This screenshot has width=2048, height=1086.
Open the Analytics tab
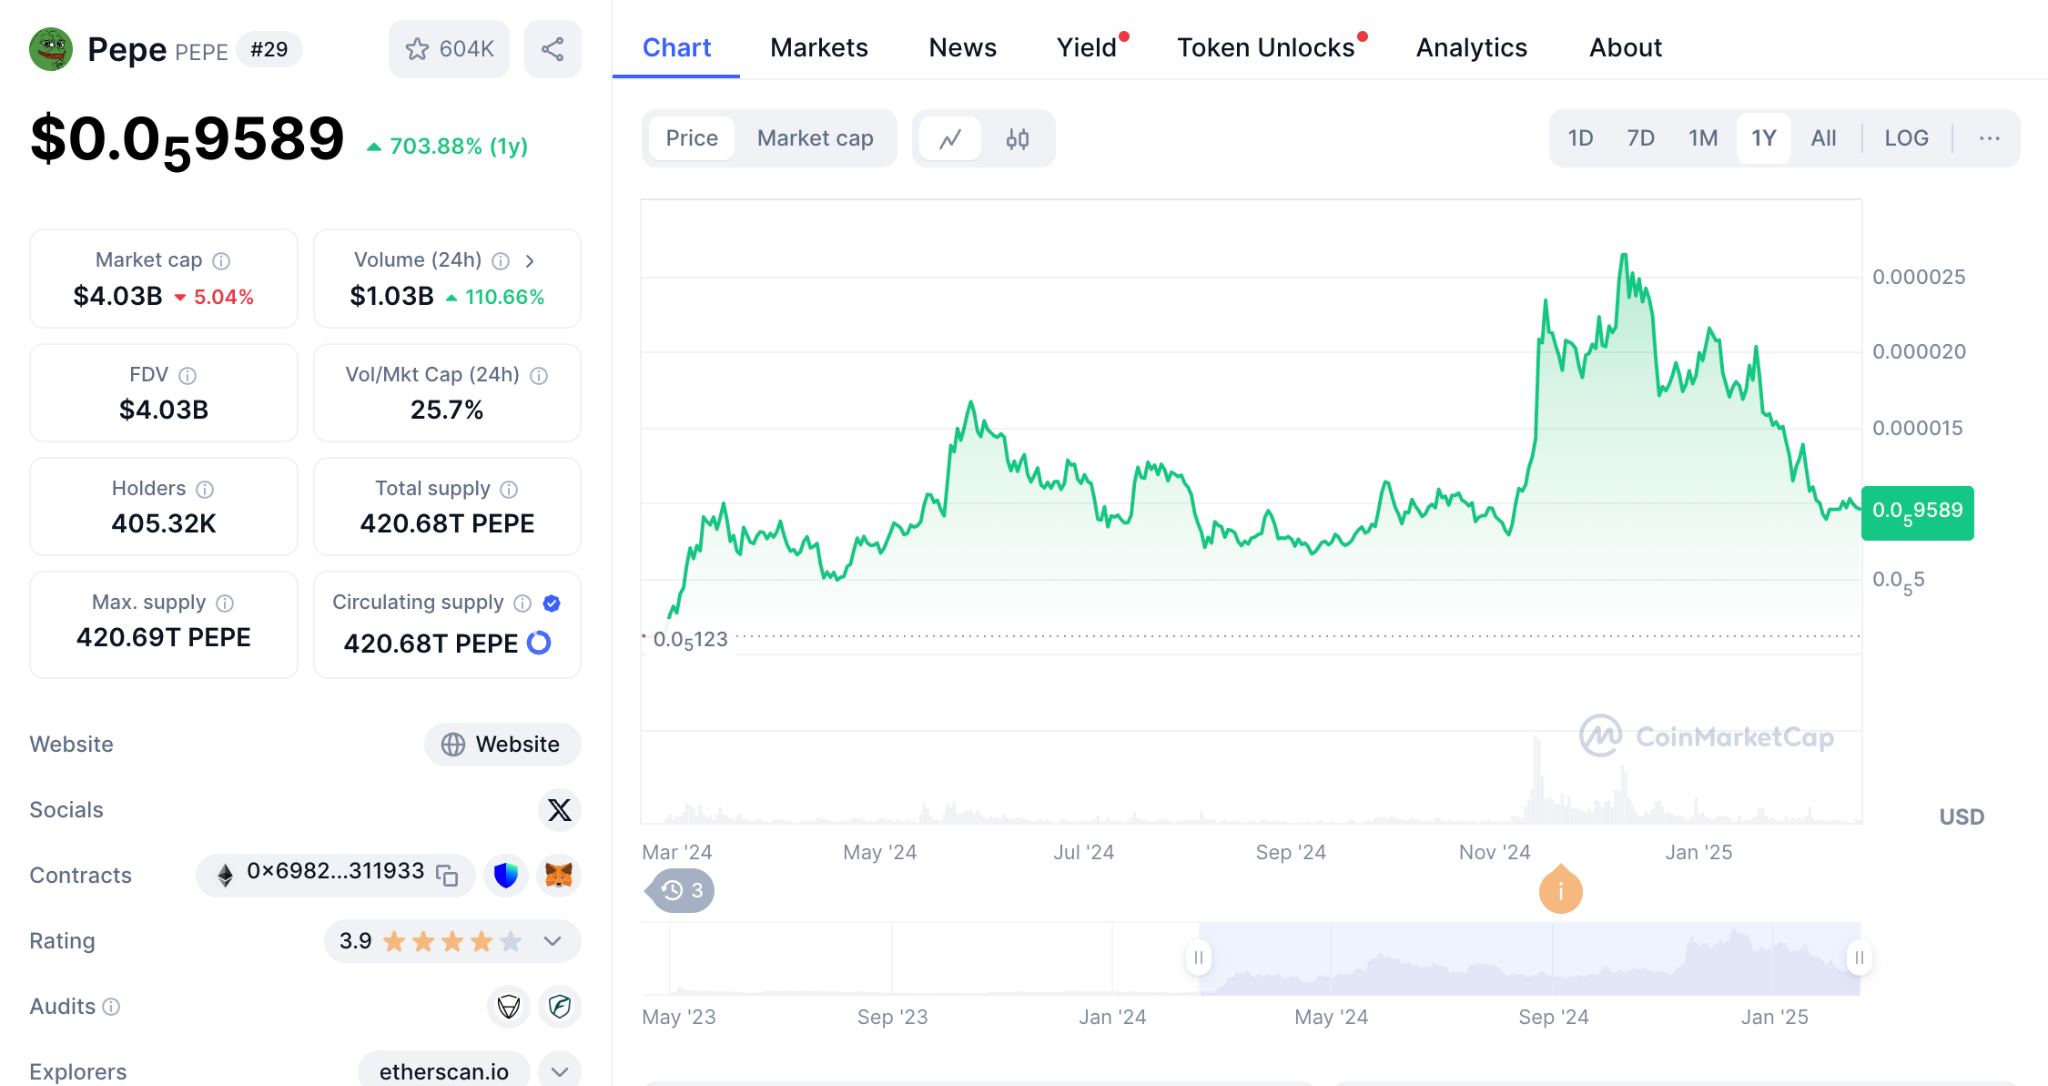coord(1472,48)
